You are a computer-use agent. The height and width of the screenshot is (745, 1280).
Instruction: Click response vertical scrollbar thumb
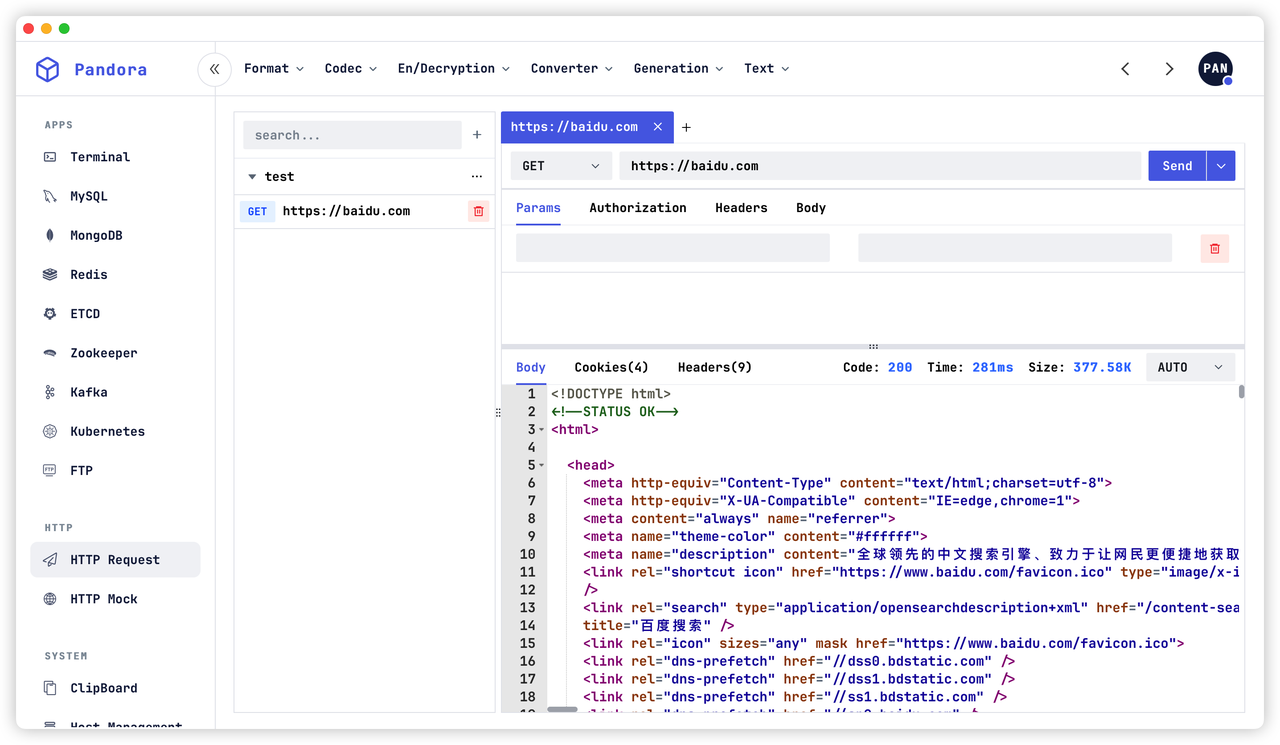point(1241,392)
